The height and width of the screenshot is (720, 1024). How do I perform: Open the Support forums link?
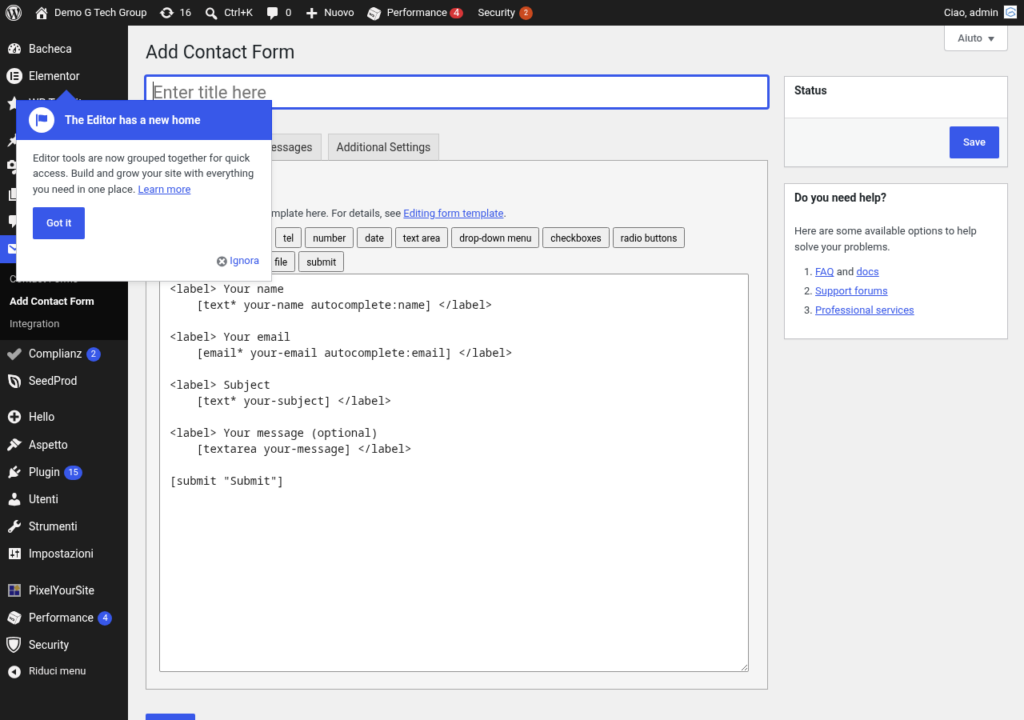point(851,291)
